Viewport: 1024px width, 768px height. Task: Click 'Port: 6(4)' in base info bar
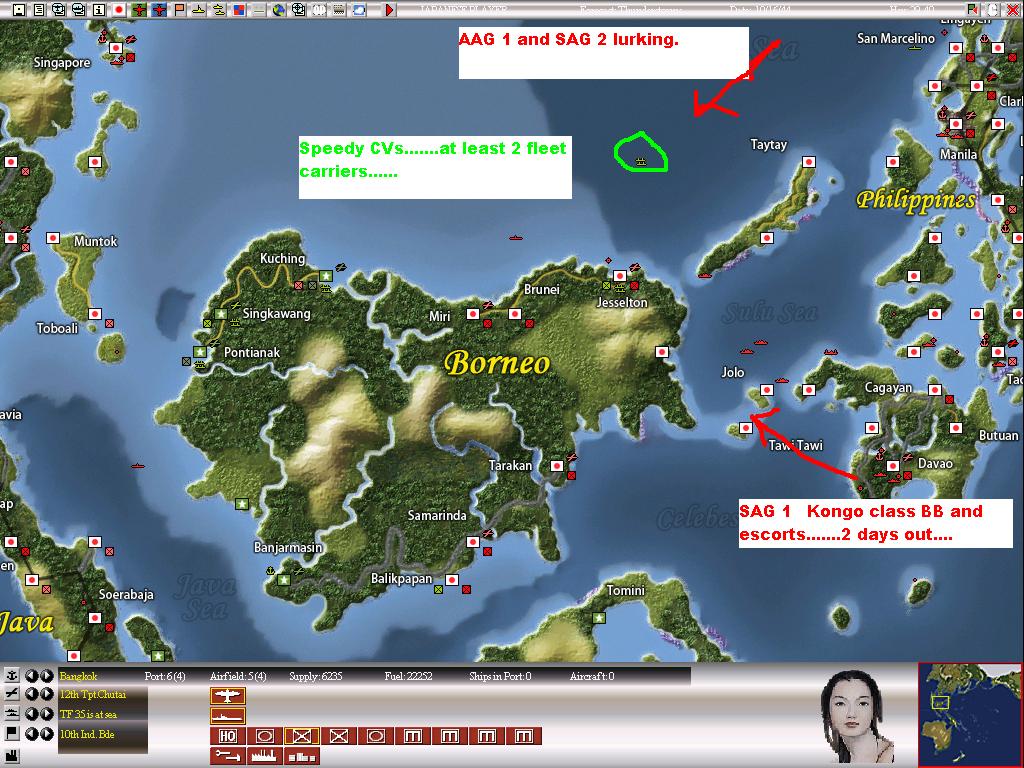[x=165, y=676]
